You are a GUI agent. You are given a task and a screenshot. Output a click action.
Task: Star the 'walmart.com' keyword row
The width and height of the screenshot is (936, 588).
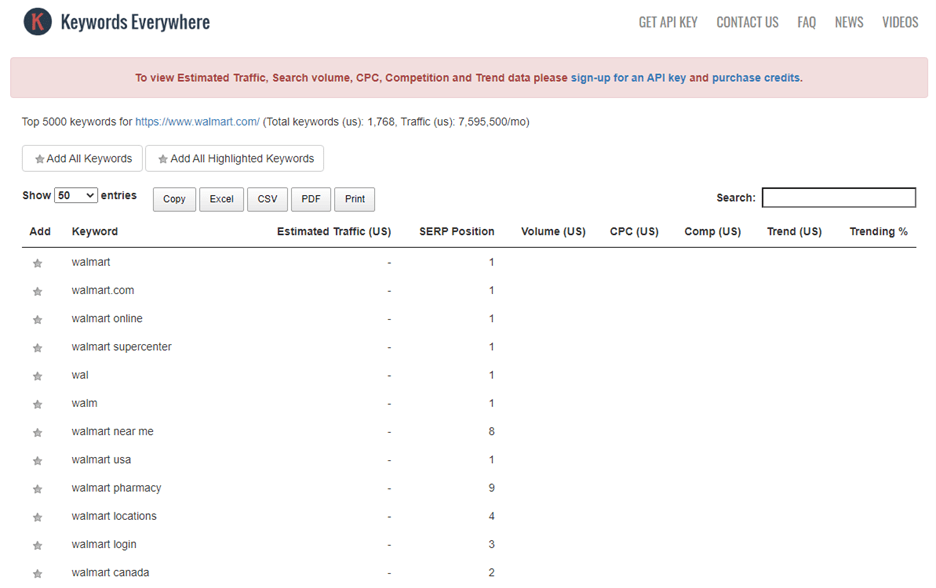pyautogui.click(x=38, y=291)
